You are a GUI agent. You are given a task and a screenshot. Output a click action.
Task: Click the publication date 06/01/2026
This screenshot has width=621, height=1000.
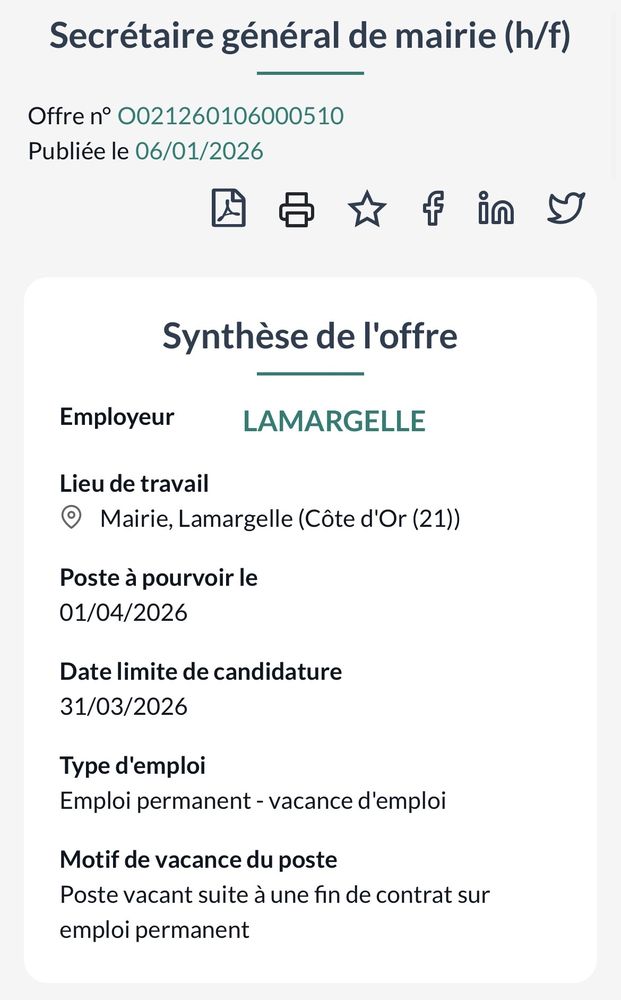[x=199, y=151]
